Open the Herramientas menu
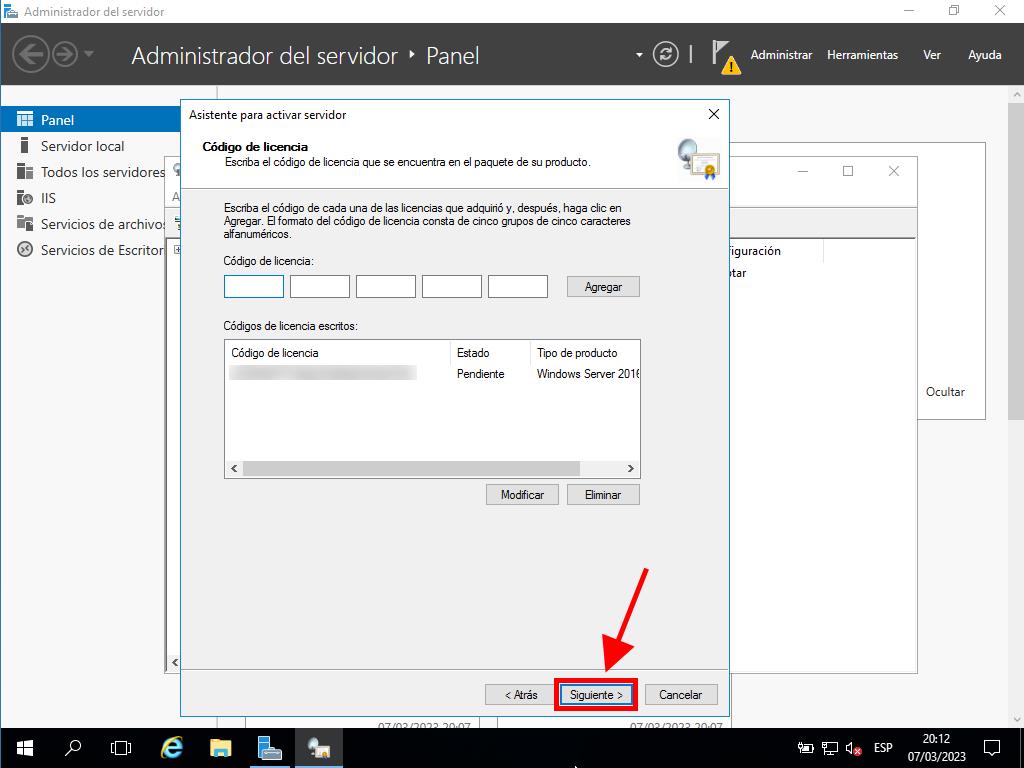Screen dimensions: 1024x768 click(x=862, y=55)
